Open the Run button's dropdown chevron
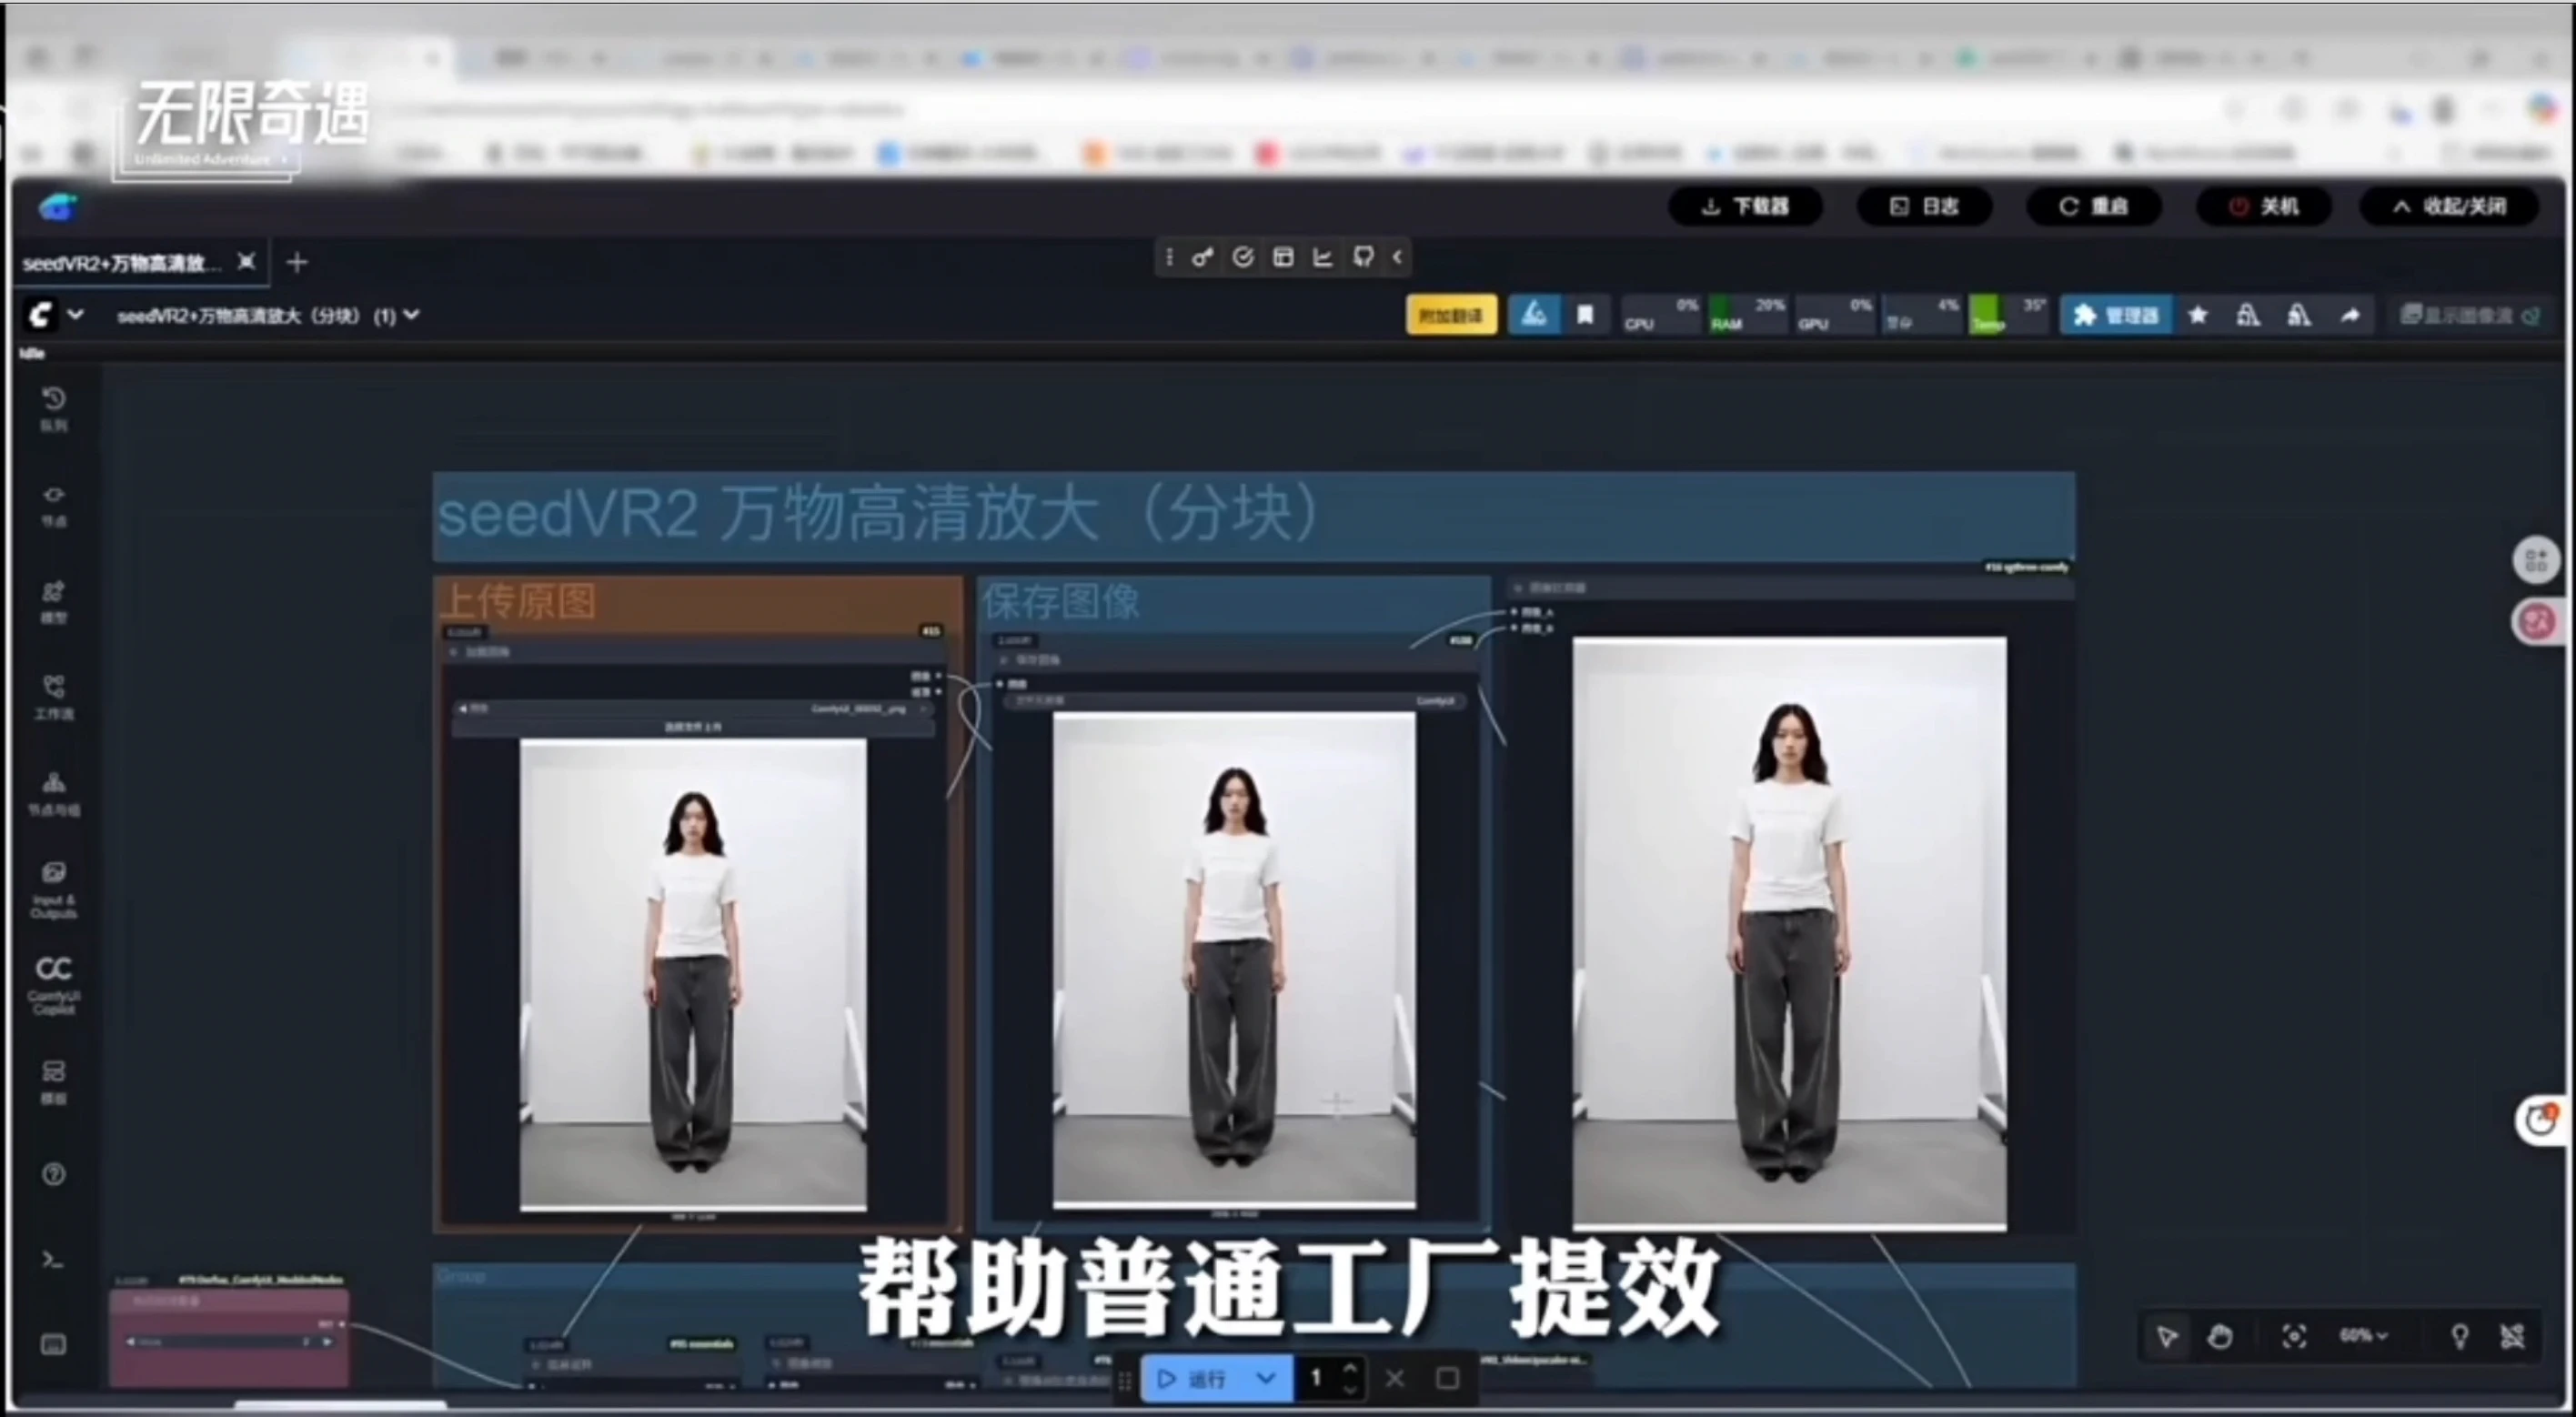This screenshot has width=2576, height=1417. coord(1266,1378)
